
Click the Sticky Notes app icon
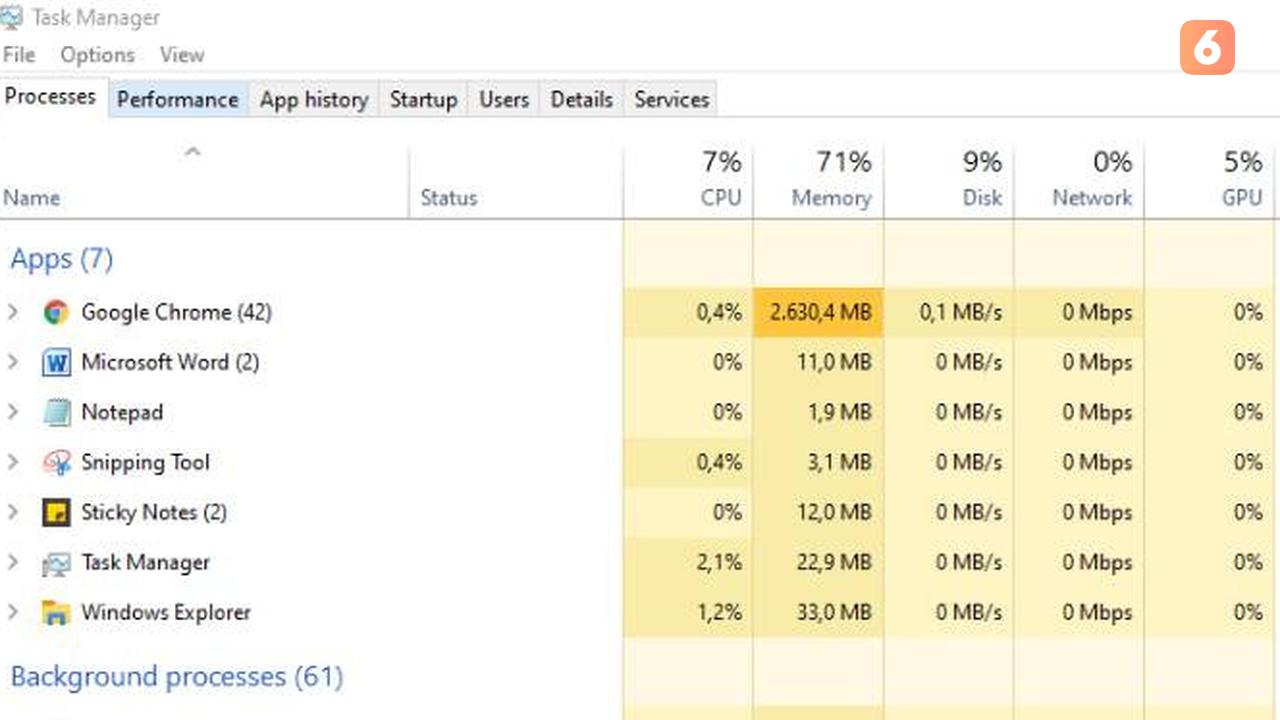coord(56,513)
